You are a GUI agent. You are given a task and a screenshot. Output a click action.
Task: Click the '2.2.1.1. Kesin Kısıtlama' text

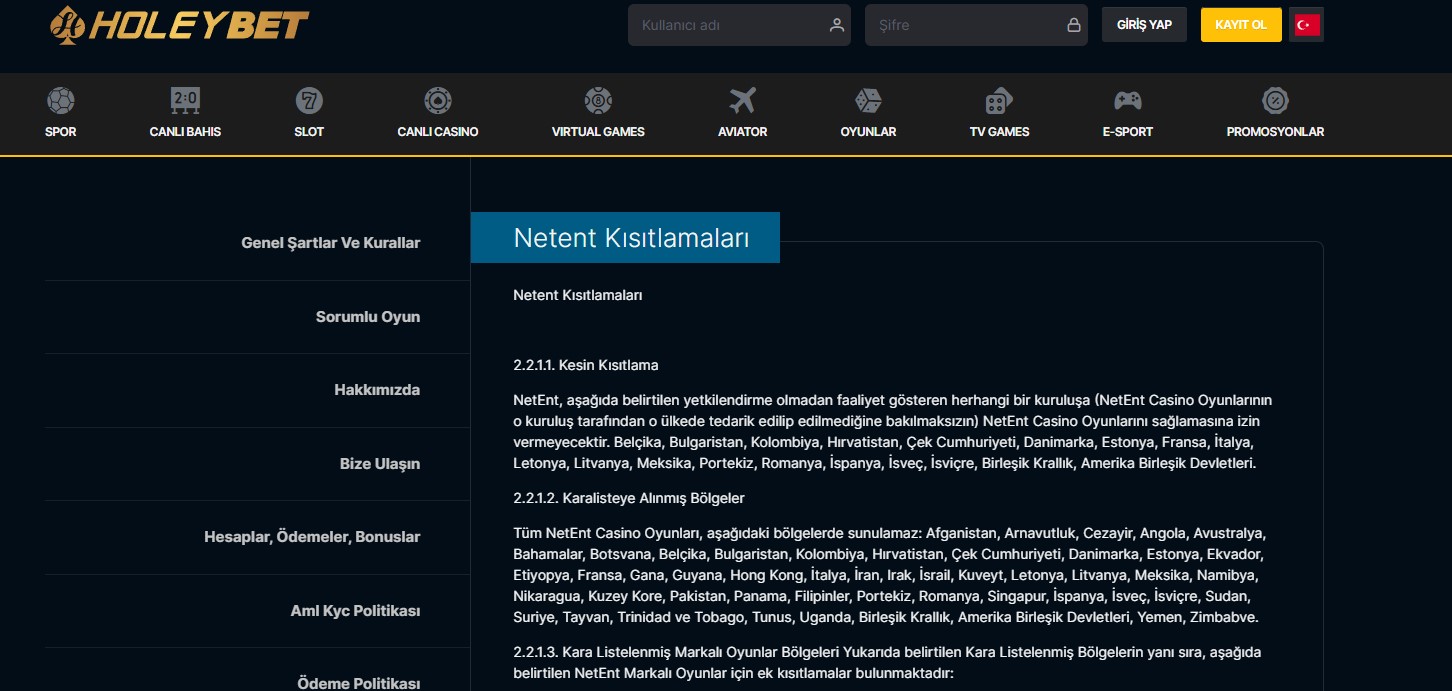coord(586,365)
